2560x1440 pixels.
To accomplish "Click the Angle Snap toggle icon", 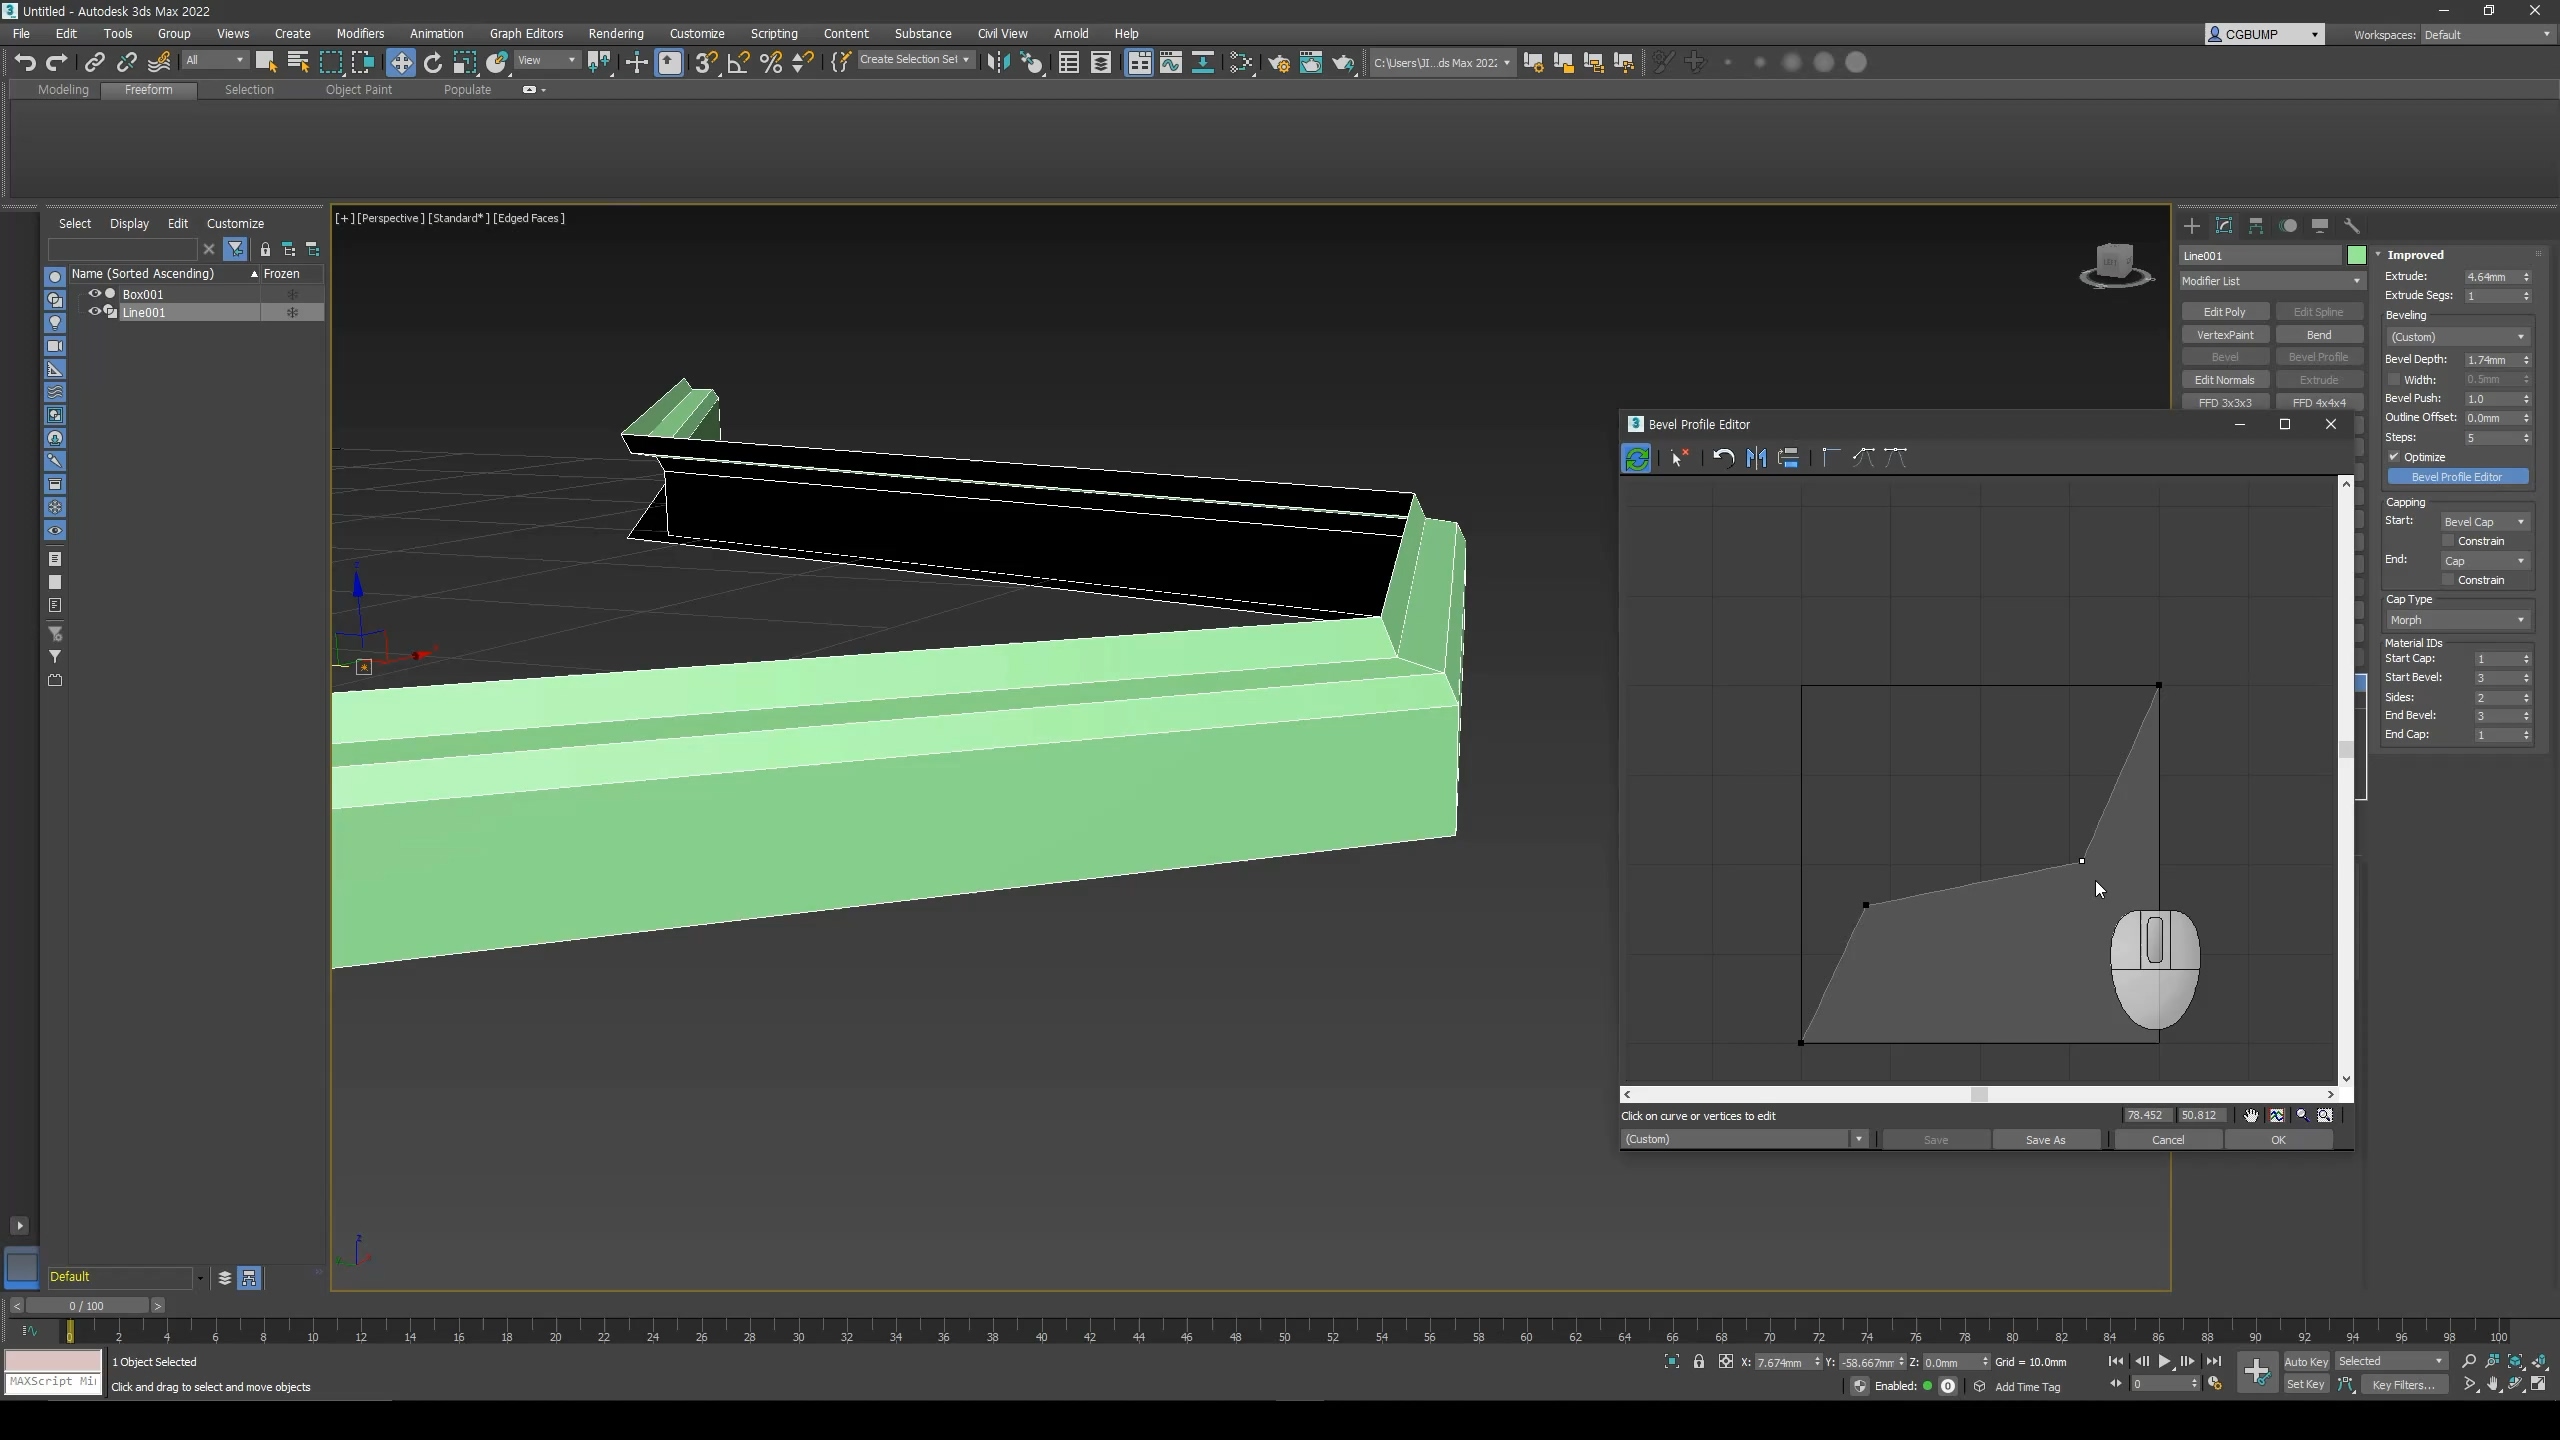I will tap(738, 63).
